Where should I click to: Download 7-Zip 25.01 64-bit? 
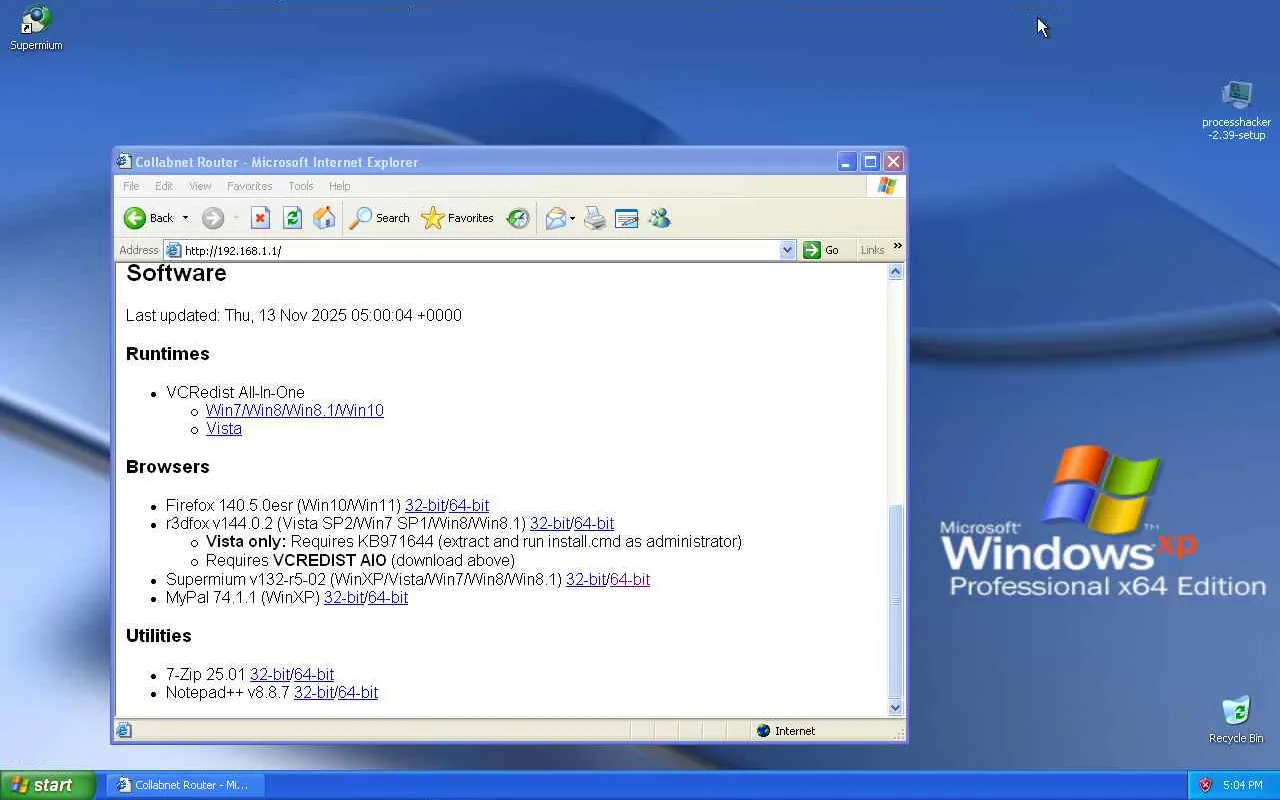[x=314, y=675]
